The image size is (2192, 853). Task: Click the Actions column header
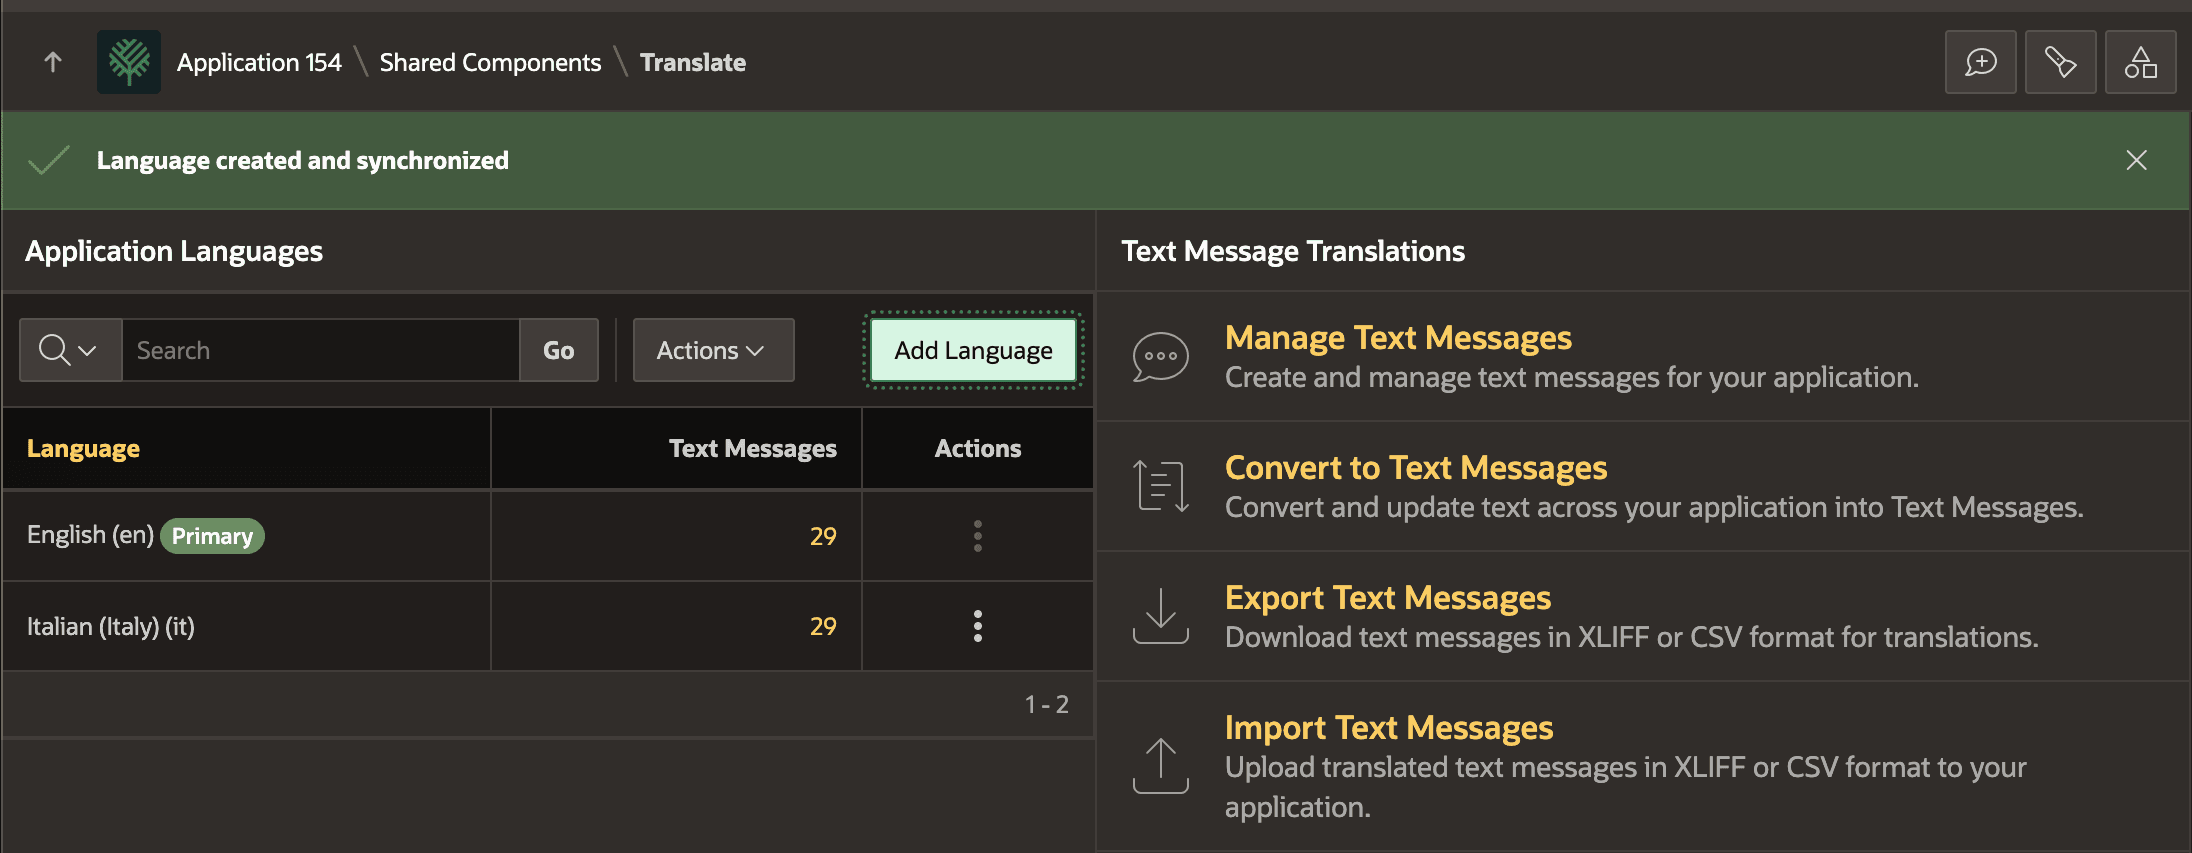coord(978,448)
